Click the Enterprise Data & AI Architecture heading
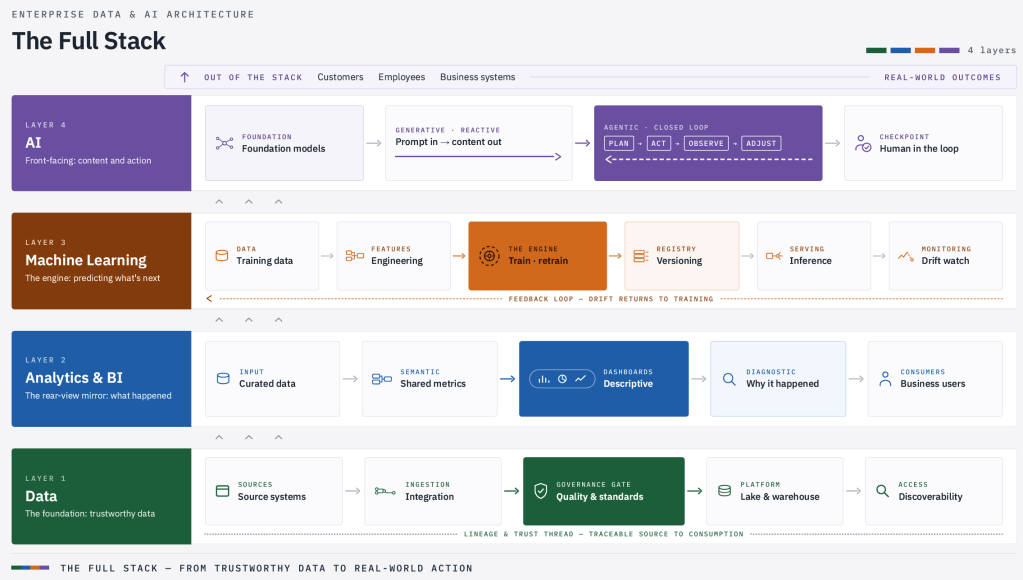The height and width of the screenshot is (580, 1023). [x=133, y=14]
